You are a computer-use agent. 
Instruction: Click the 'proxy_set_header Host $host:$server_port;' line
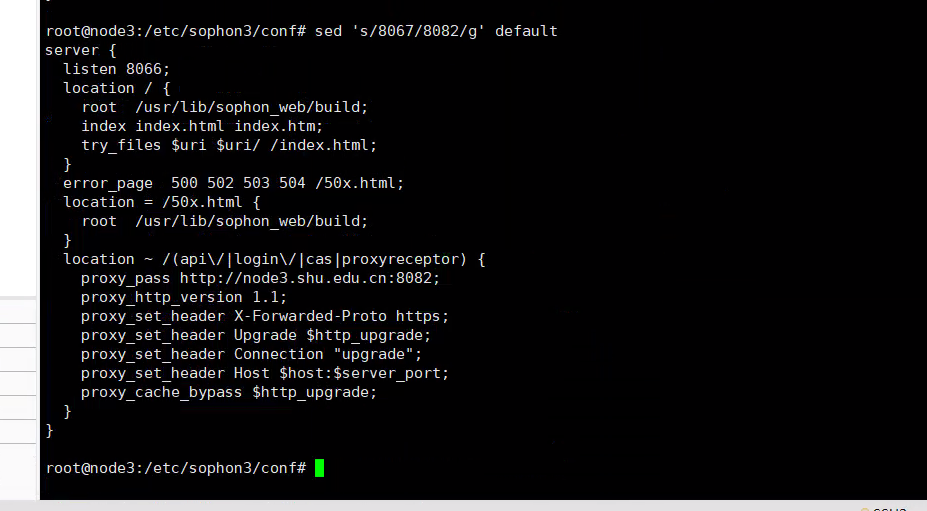265,373
